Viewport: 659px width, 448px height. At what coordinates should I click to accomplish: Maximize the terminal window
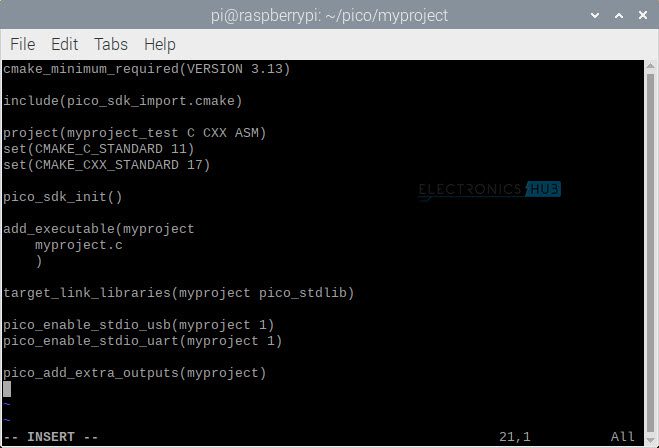click(x=618, y=15)
